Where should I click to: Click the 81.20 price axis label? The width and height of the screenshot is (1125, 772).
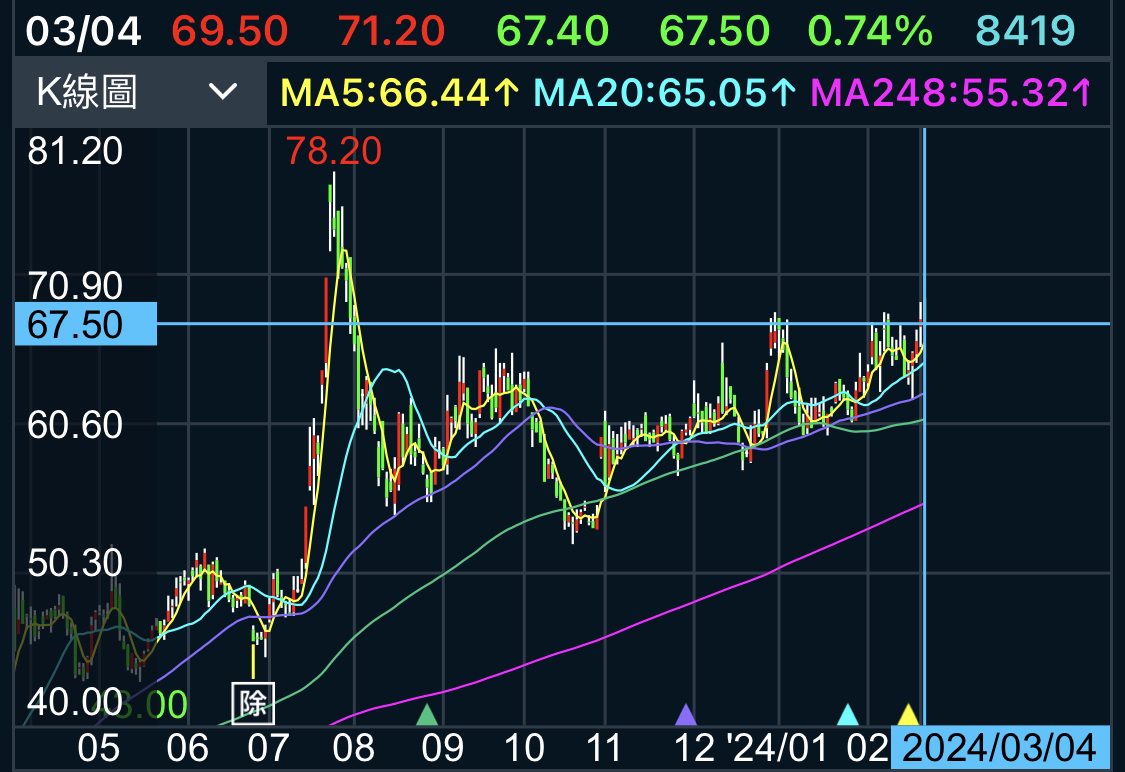point(76,152)
